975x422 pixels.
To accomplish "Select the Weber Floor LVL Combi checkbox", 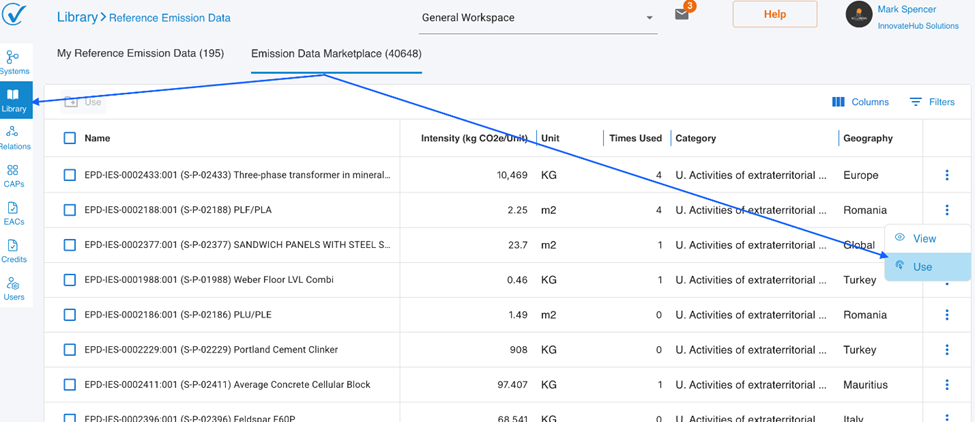I will (x=70, y=280).
